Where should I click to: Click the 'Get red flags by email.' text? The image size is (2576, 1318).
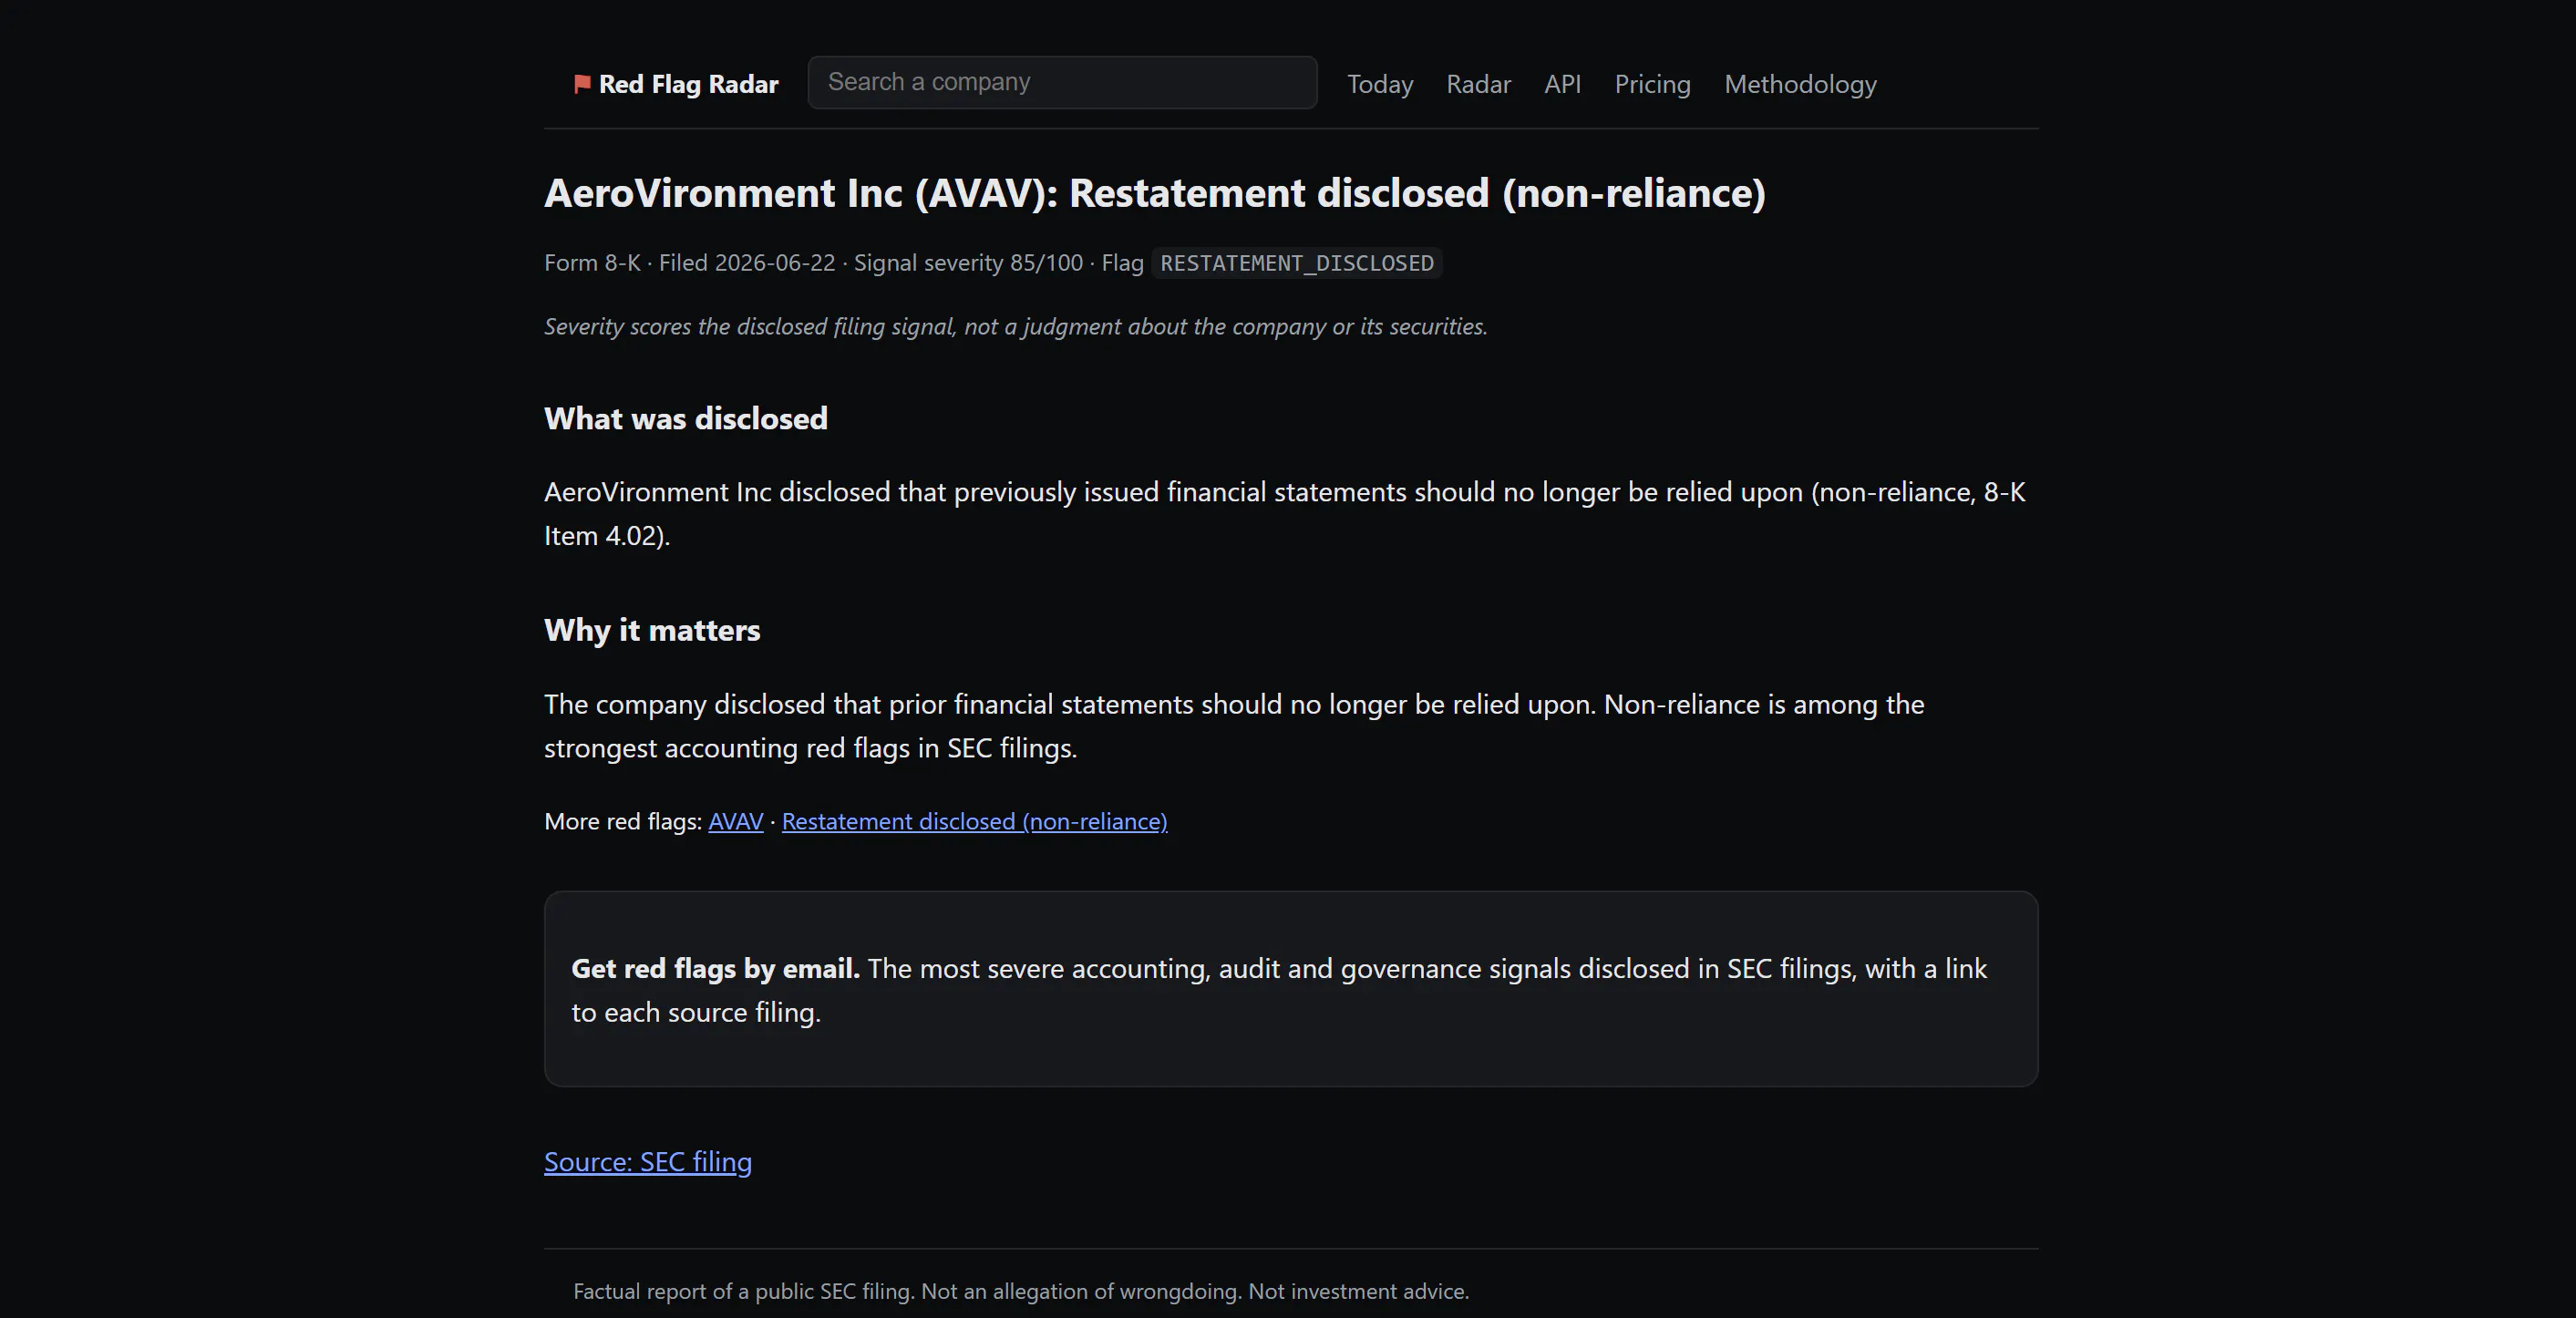715,968
